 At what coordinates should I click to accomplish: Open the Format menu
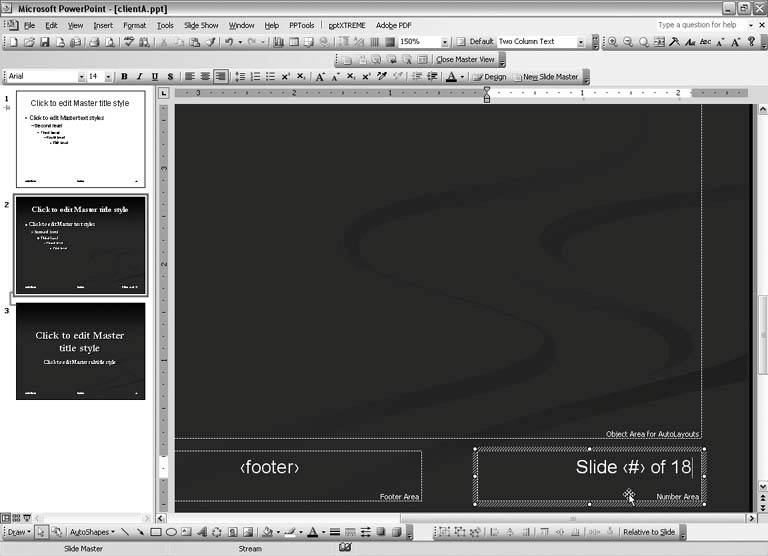(x=134, y=25)
